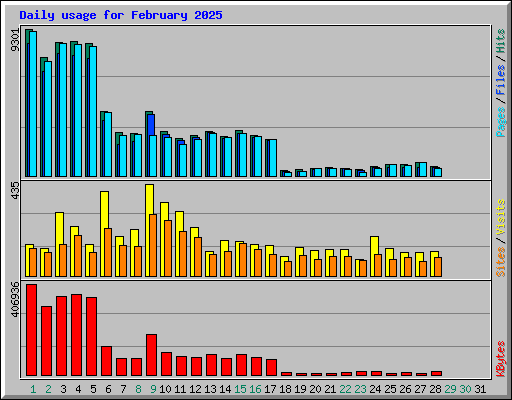This screenshot has width=512, height=400.
Task: Click day 29 on the x-axis
Action: pyautogui.click(x=450, y=389)
